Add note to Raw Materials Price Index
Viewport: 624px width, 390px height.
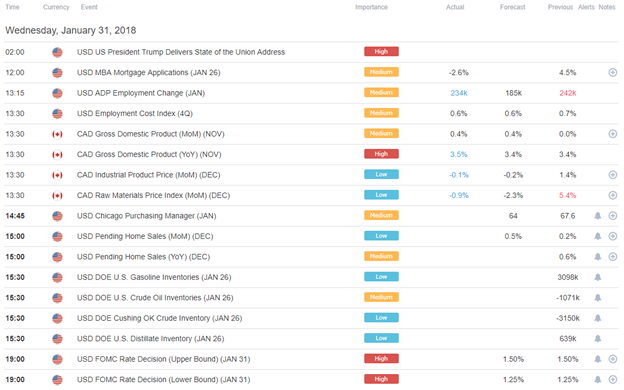tap(613, 195)
